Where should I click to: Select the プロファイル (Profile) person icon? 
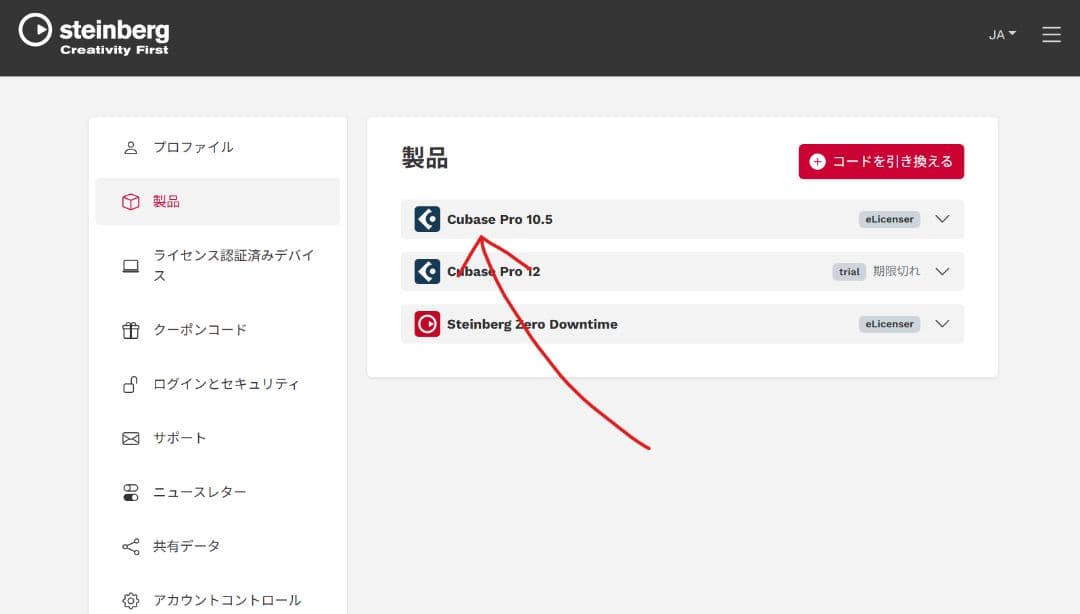130,146
